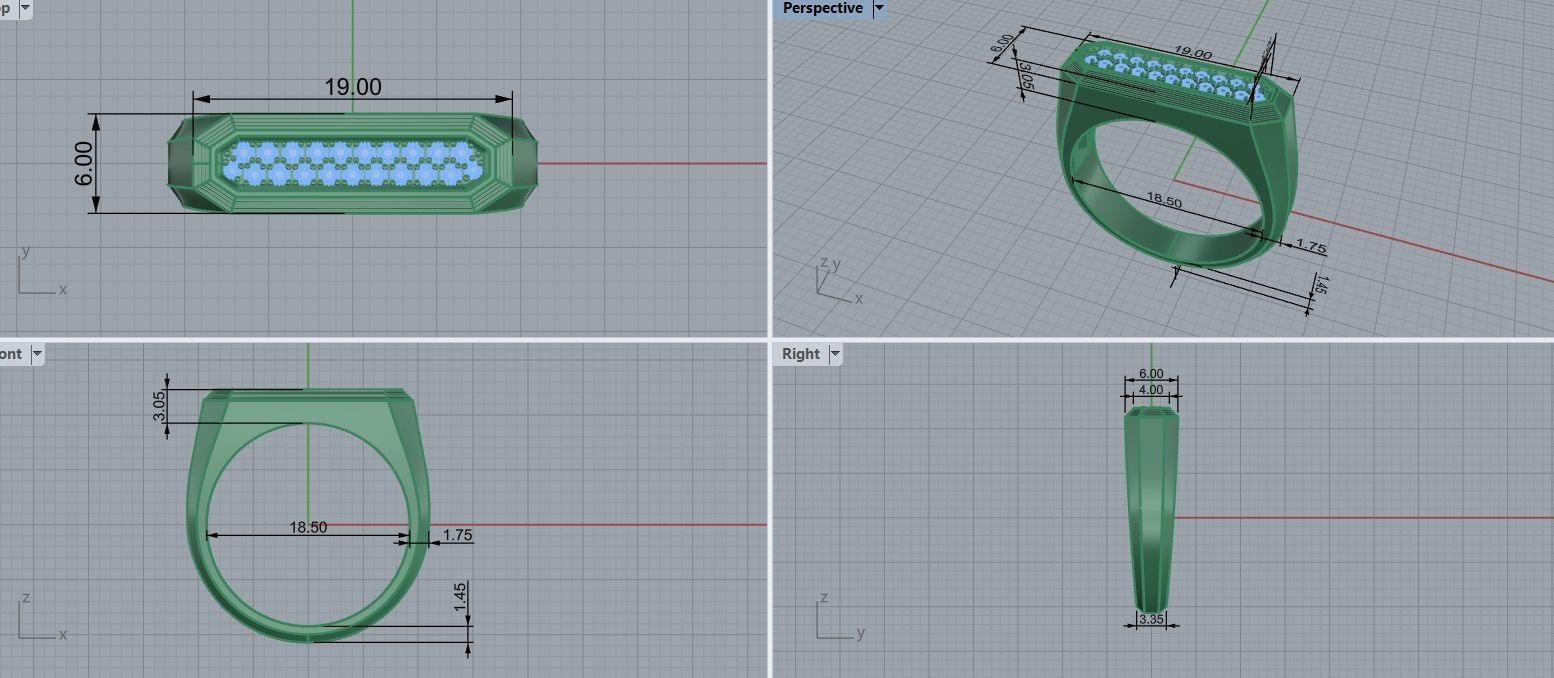Screen dimensions: 1554x678
Task: Open the Front viewport dropdown arrow
Action: click(37, 354)
